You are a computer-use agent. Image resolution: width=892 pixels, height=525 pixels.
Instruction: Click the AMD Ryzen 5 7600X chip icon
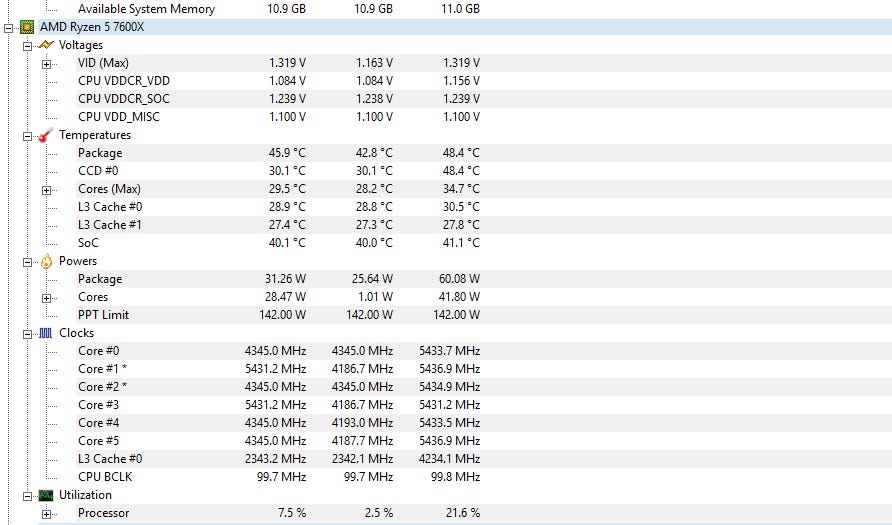point(27,27)
